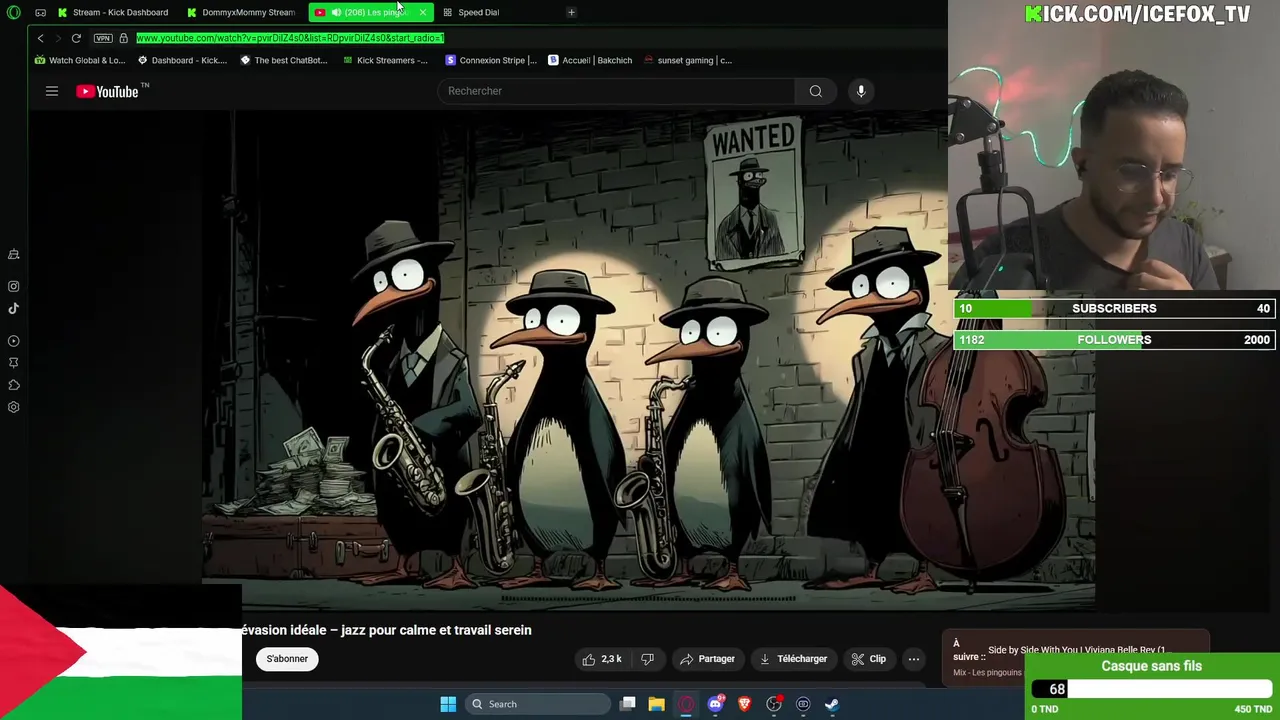Screen dimensions: 1280x720
Task: Click the Clip button
Action: pos(868,659)
